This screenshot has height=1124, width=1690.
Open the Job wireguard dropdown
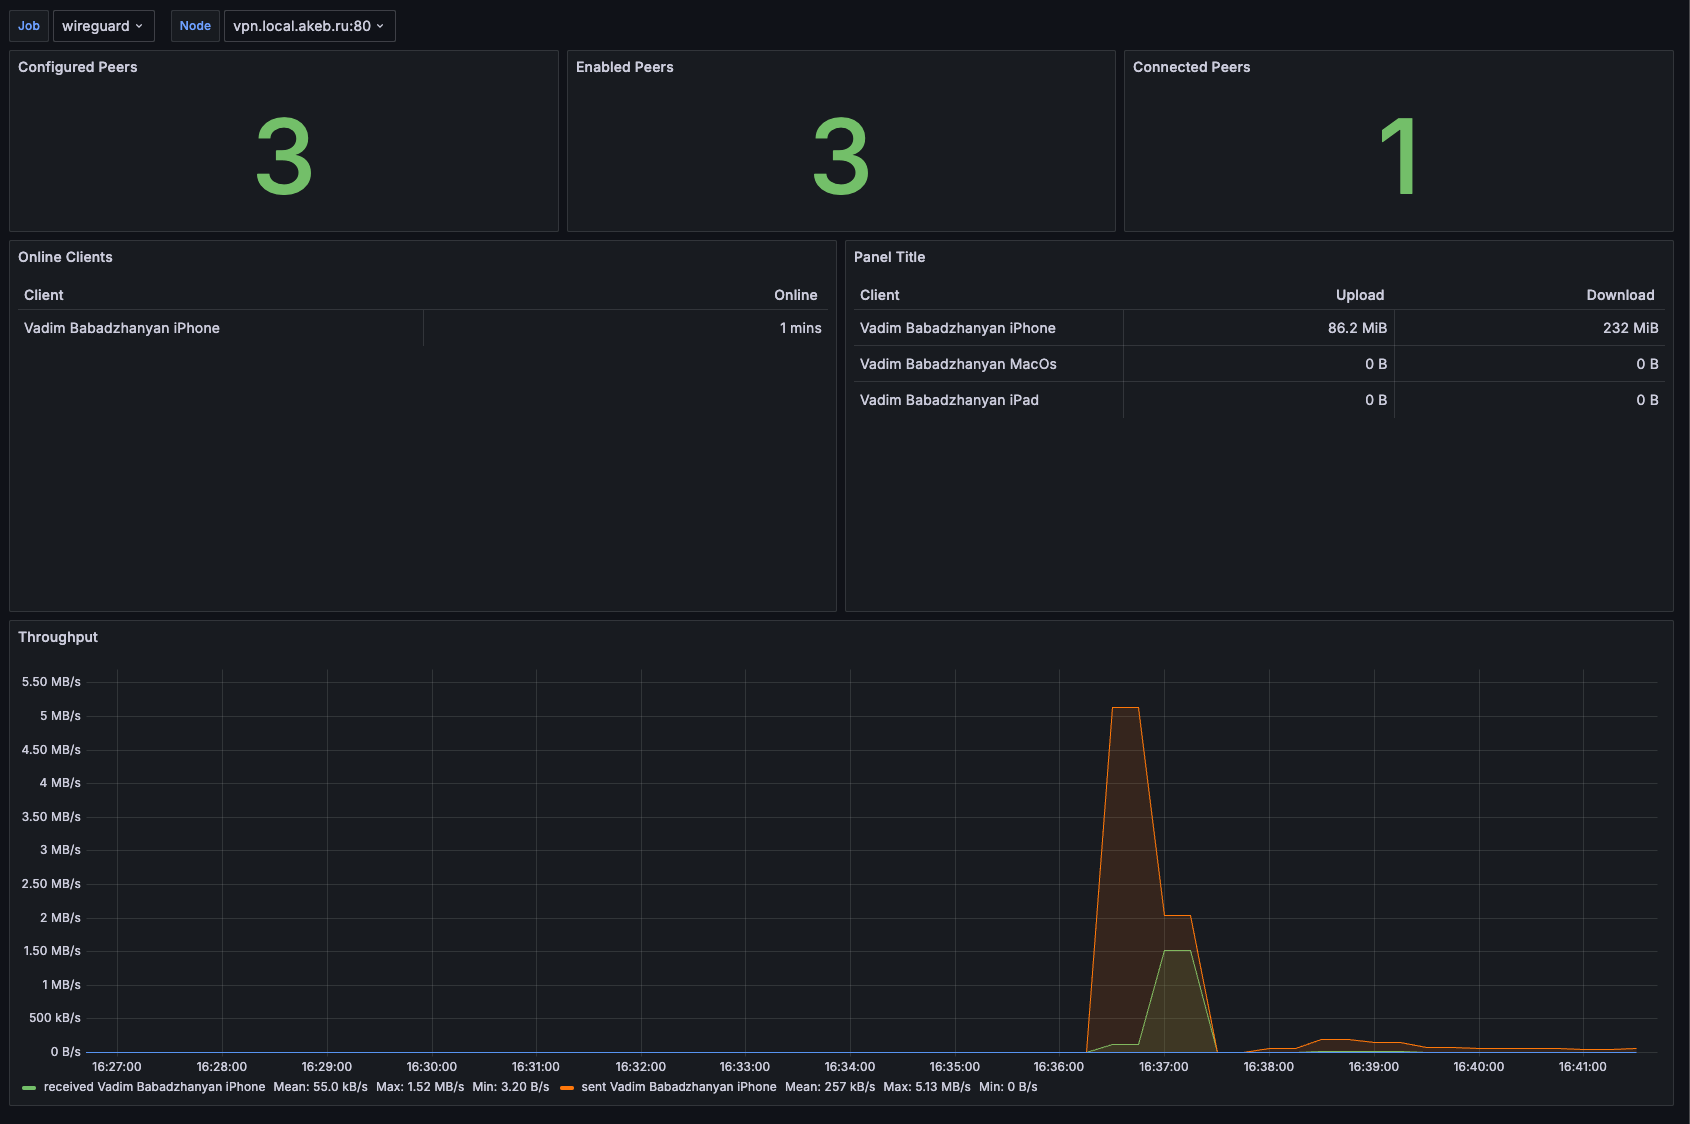pyautogui.click(x=103, y=26)
